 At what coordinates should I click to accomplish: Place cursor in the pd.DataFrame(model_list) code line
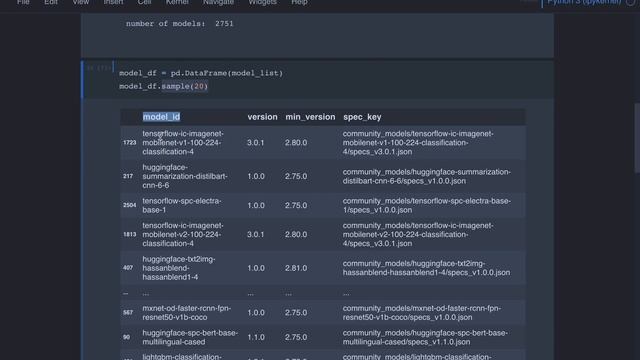[x=201, y=73]
